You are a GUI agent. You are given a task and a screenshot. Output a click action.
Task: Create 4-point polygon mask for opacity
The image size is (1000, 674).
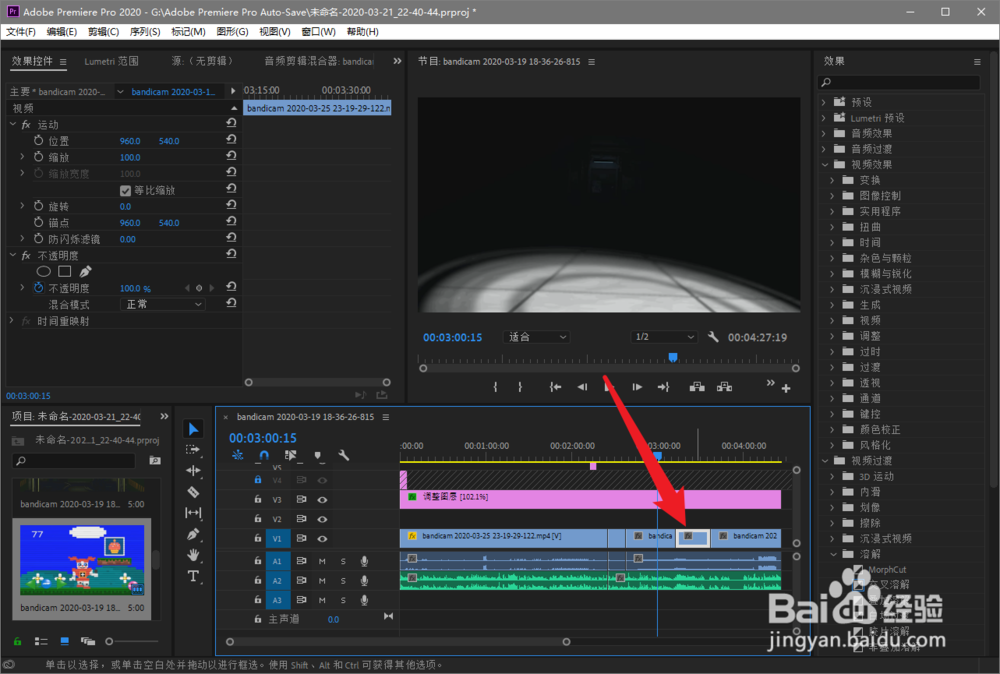tap(64, 272)
